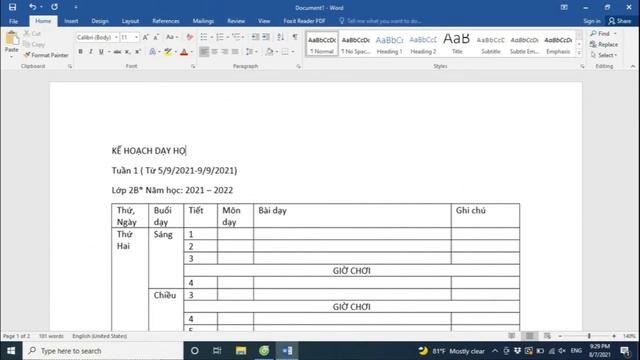Switch to Read Mode view in status bar
Image resolution: width=640 pixels, height=360 pixels.
[511, 336]
